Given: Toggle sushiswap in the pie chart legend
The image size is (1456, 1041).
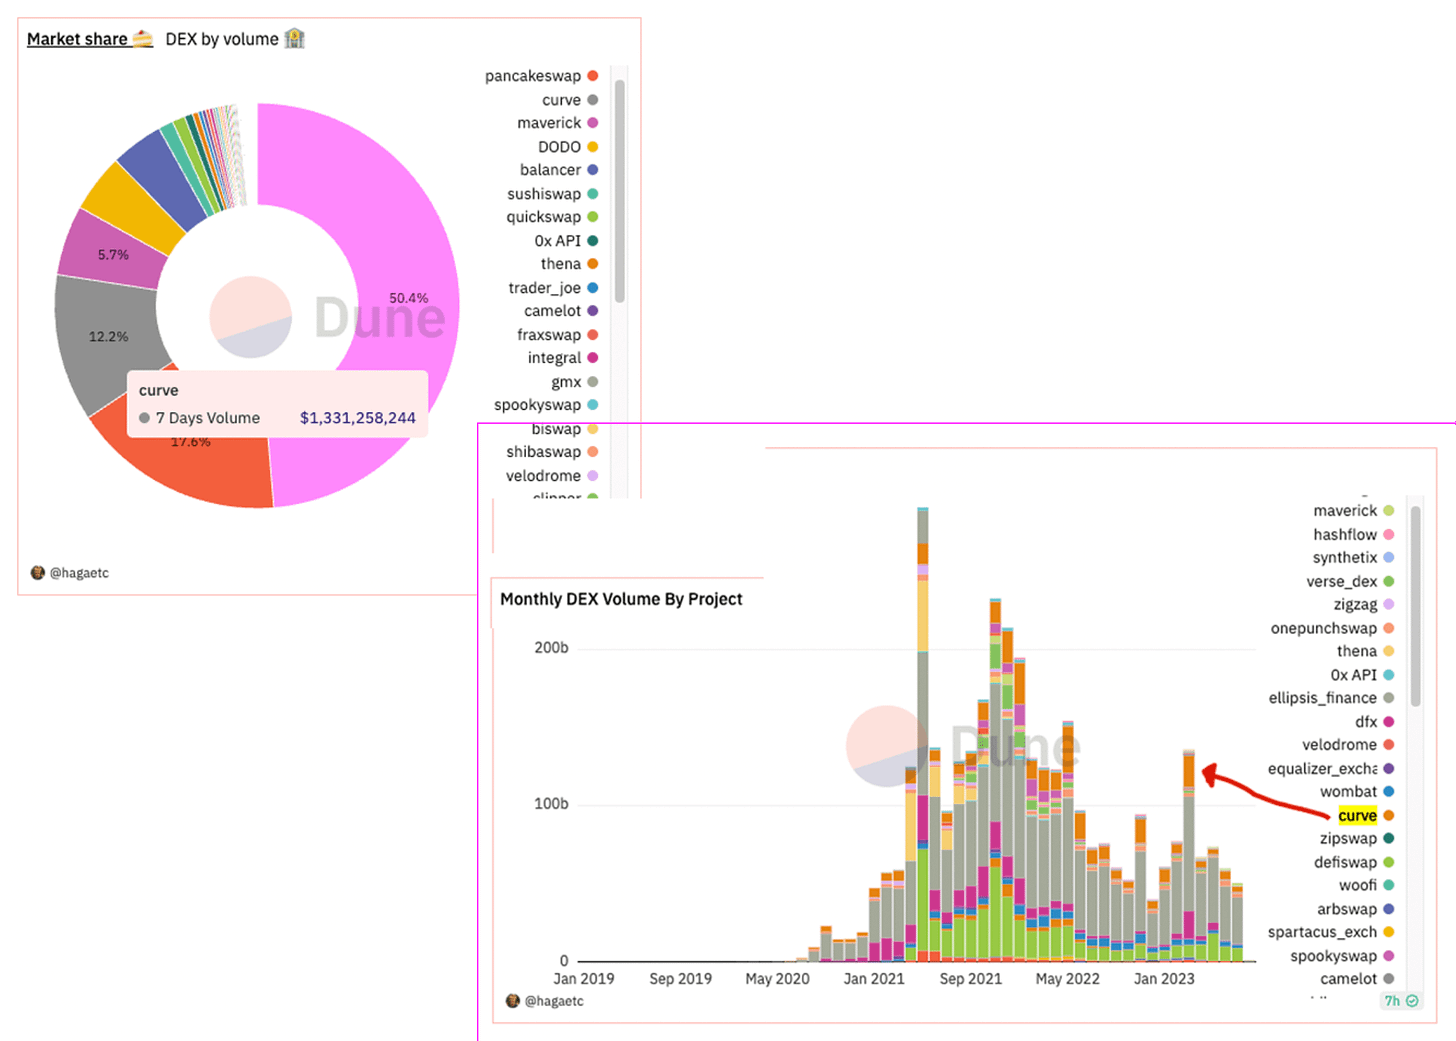Looking at the screenshot, I should tap(553, 194).
